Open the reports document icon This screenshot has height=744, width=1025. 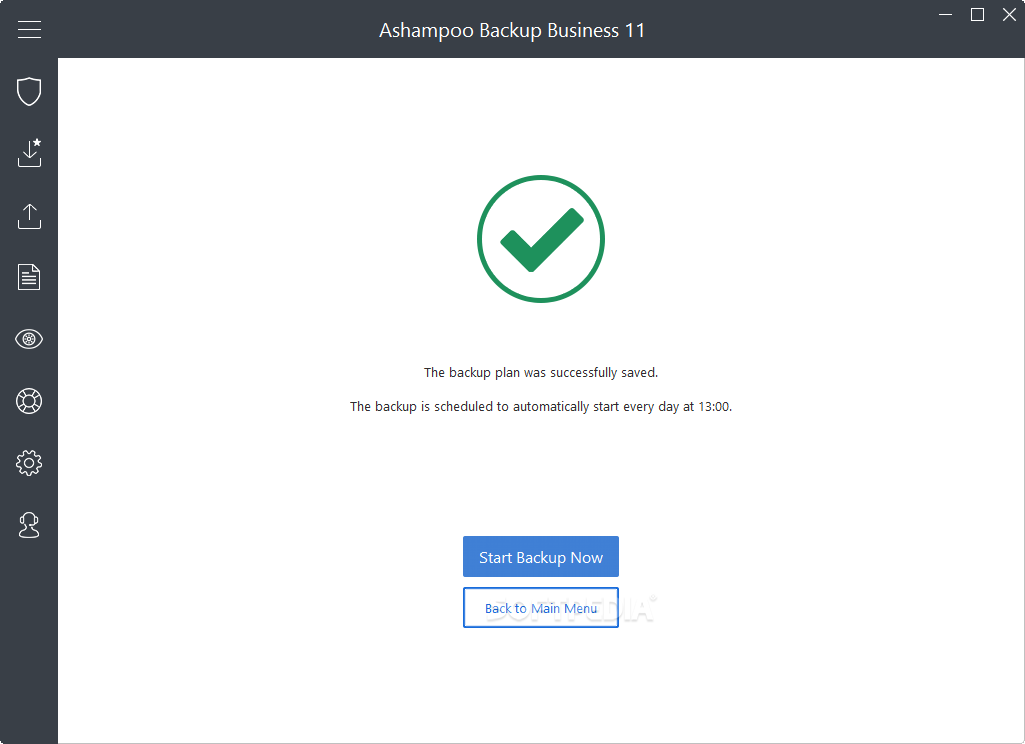point(29,277)
